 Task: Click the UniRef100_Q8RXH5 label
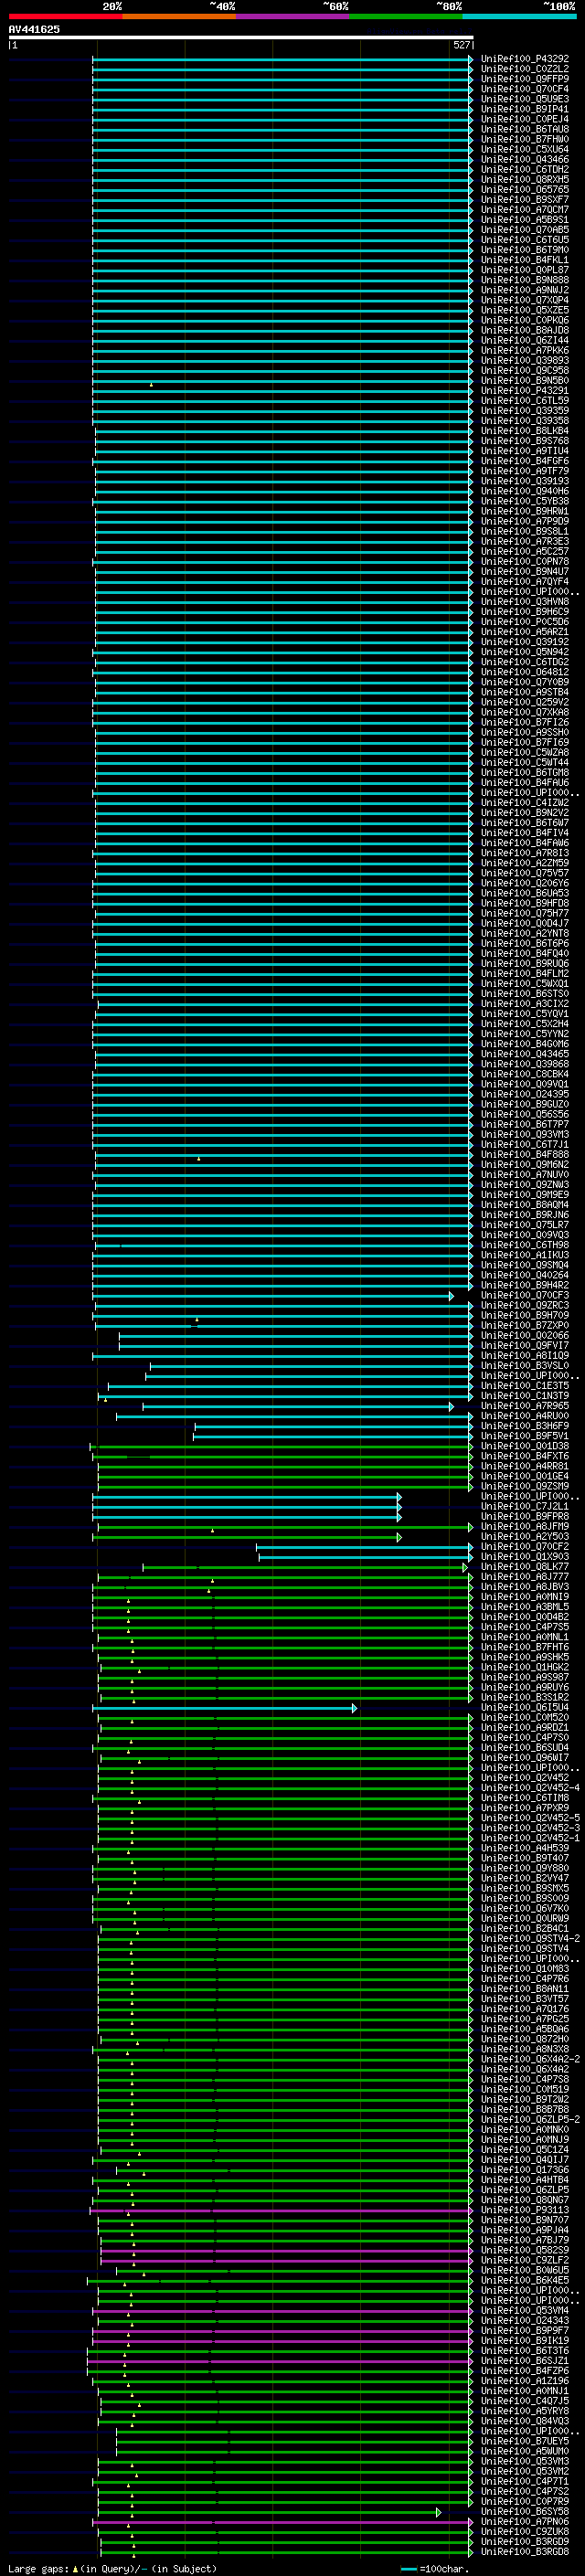(524, 180)
